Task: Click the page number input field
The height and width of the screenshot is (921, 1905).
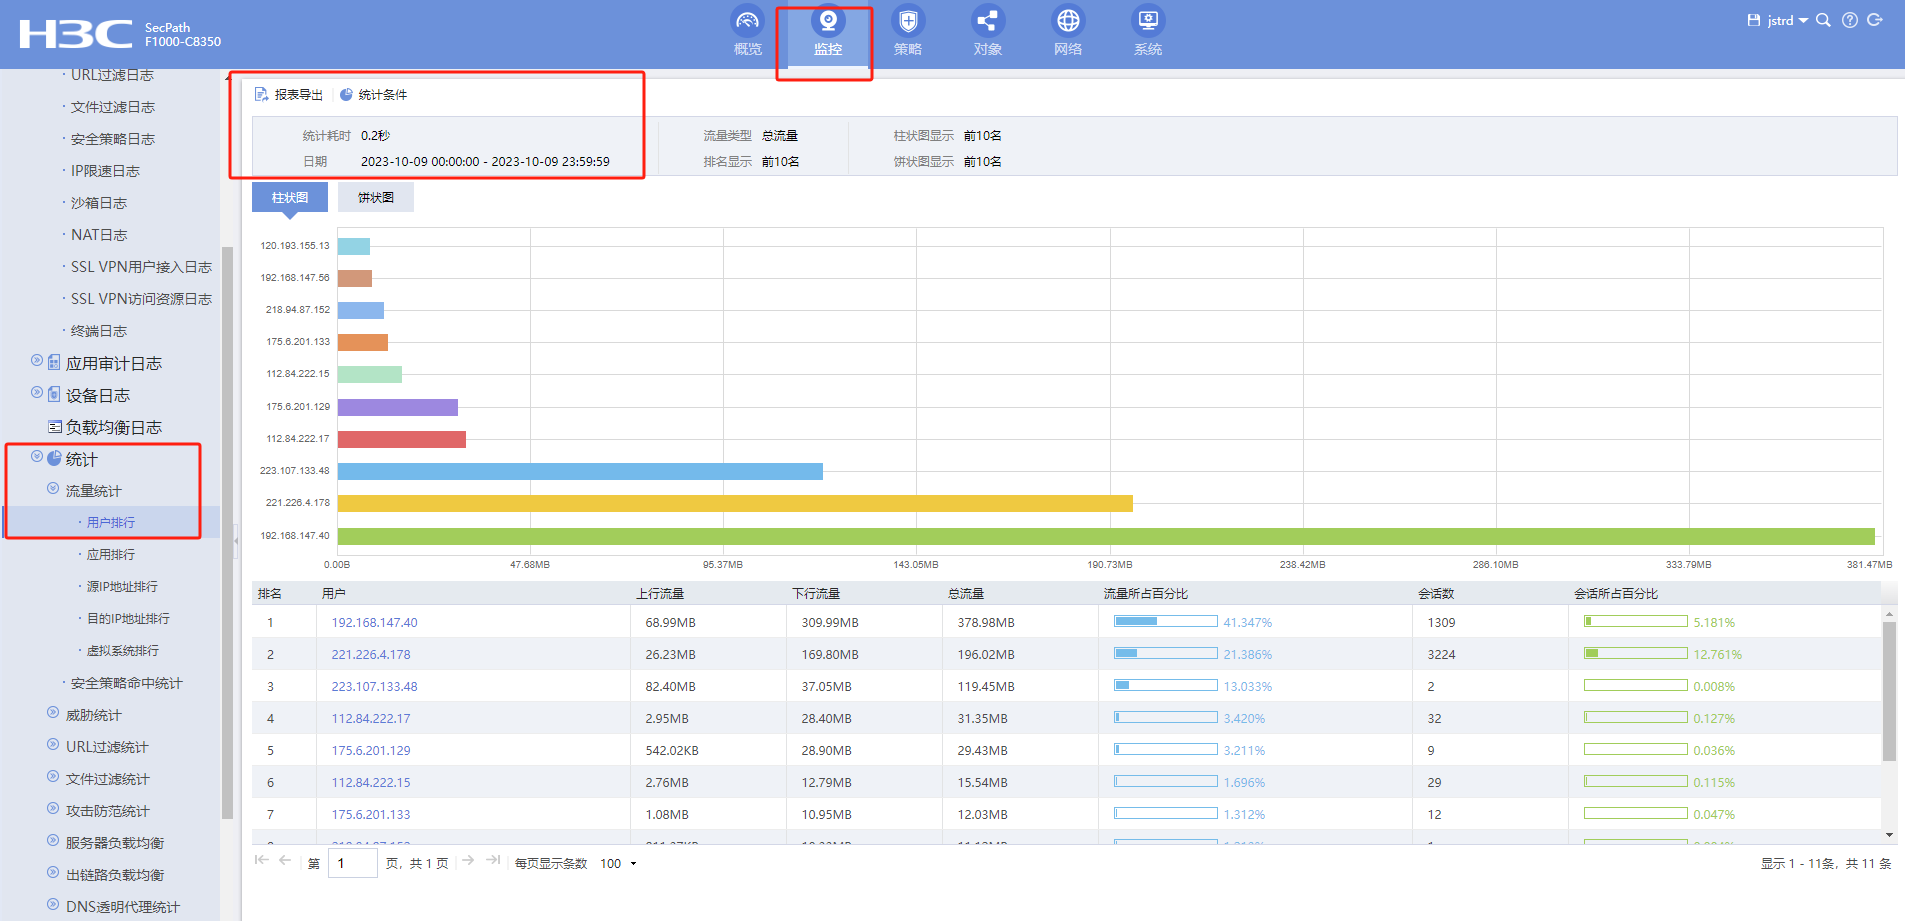Action: (353, 864)
